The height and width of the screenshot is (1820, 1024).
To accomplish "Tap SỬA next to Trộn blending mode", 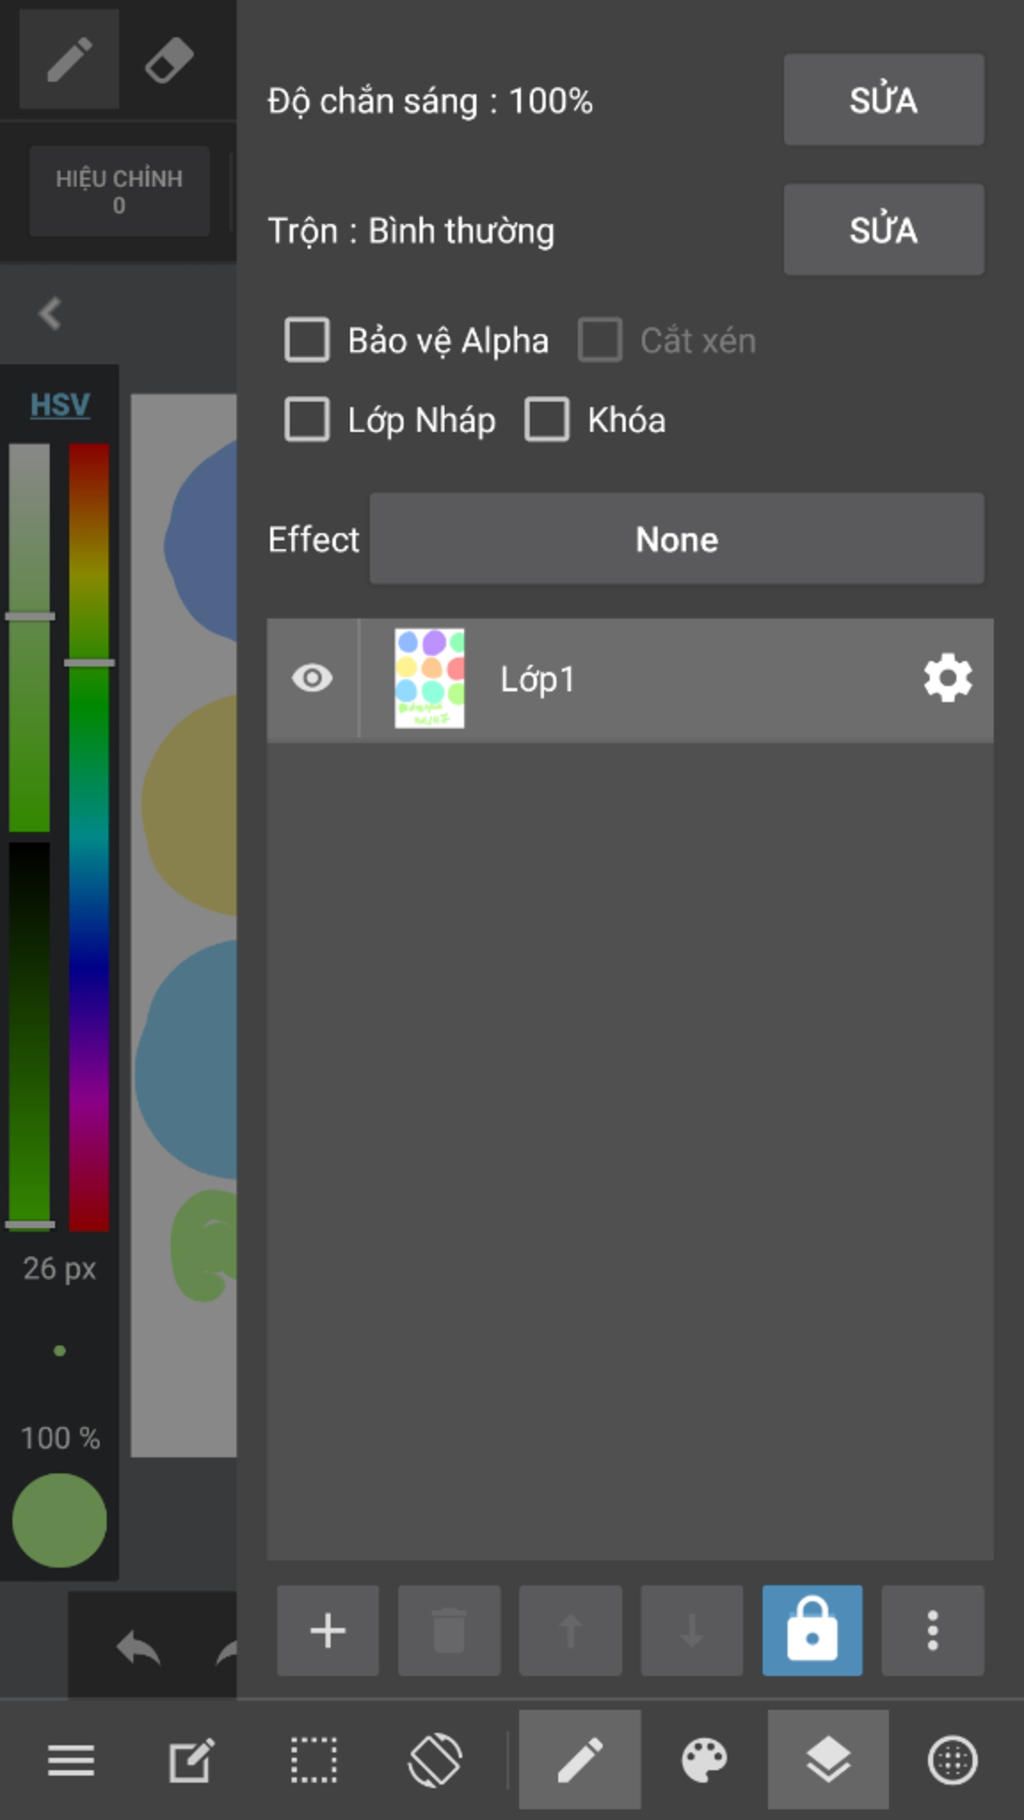I will (x=884, y=230).
